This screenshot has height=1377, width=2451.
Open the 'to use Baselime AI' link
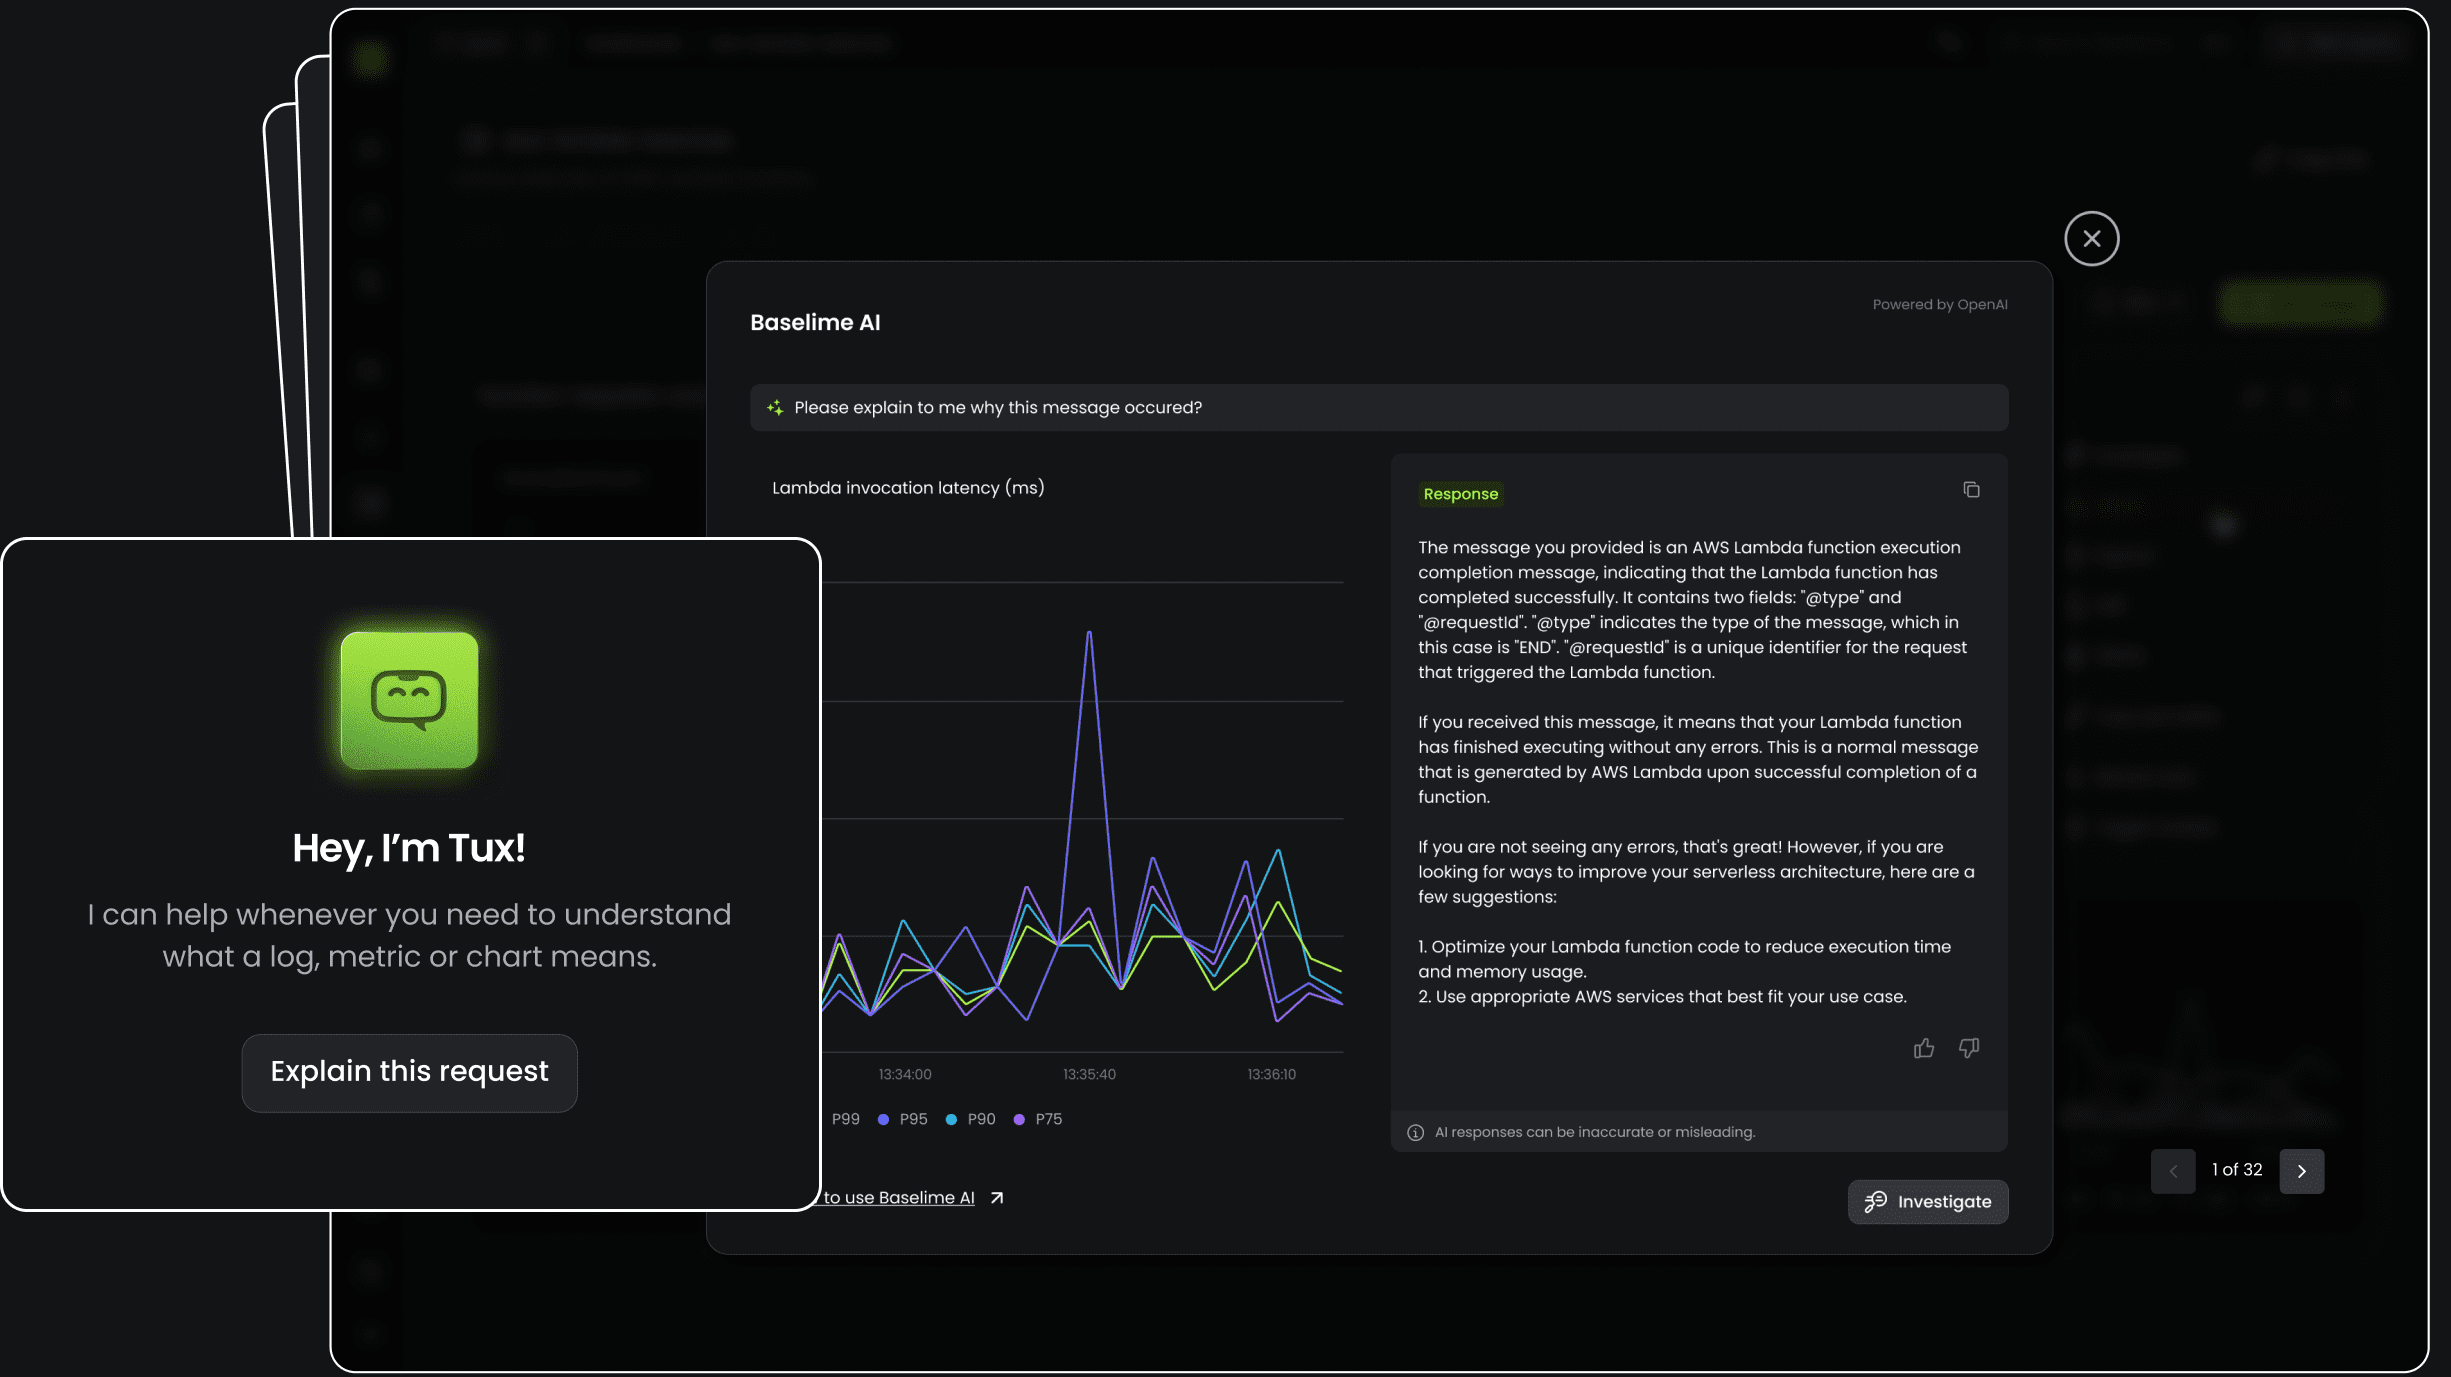pyautogui.click(x=898, y=1198)
